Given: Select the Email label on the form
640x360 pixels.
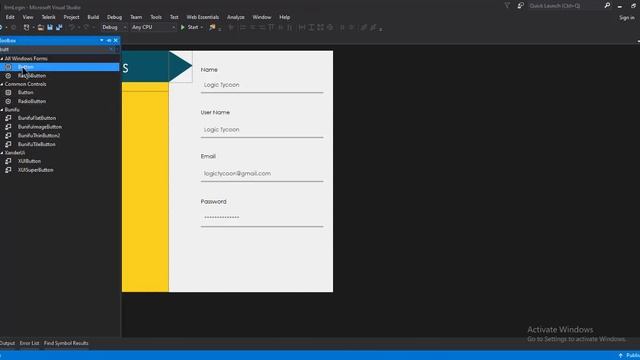Looking at the screenshot, I should point(208,156).
